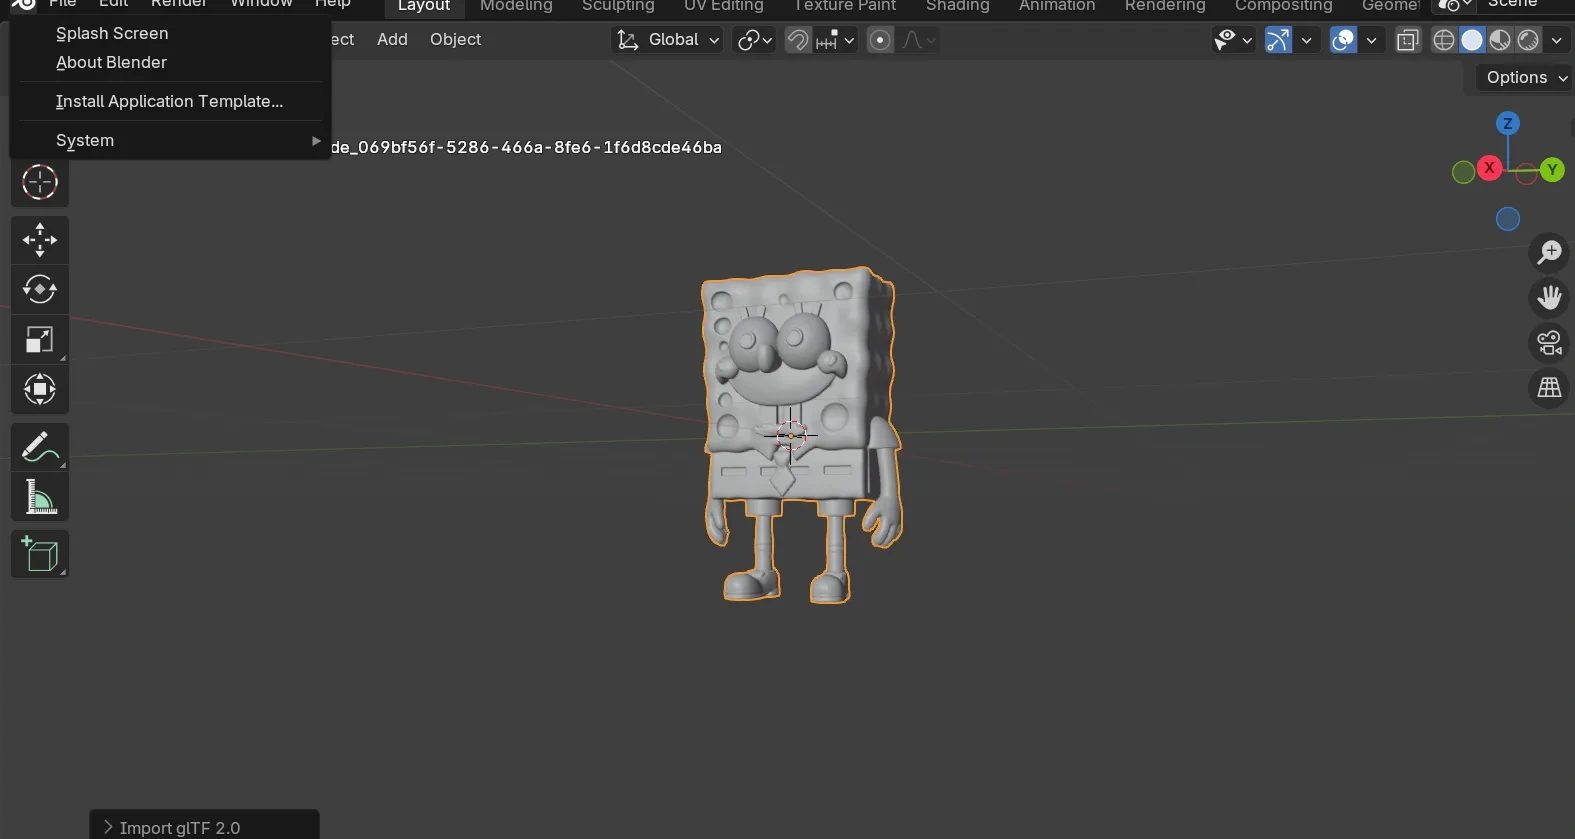Switch to solid viewport shading
The image size is (1575, 839).
coord(1472,40)
